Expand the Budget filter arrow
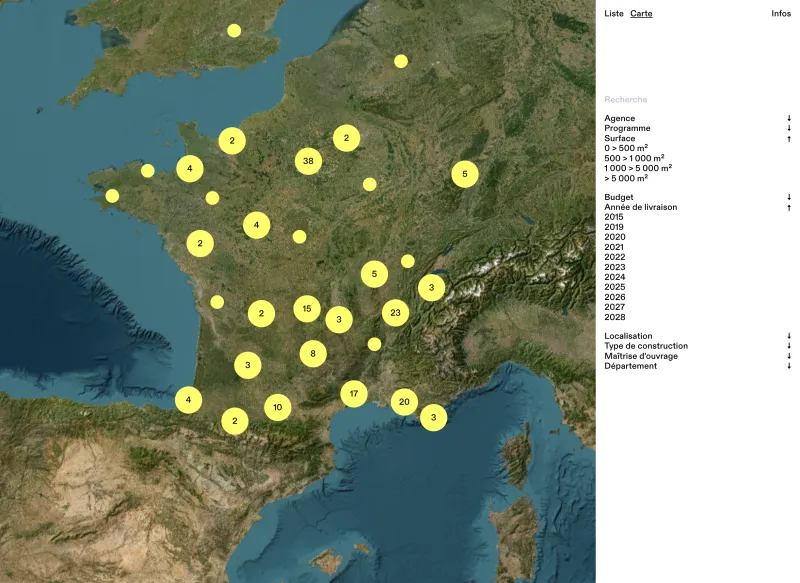The image size is (800, 583). (789, 197)
